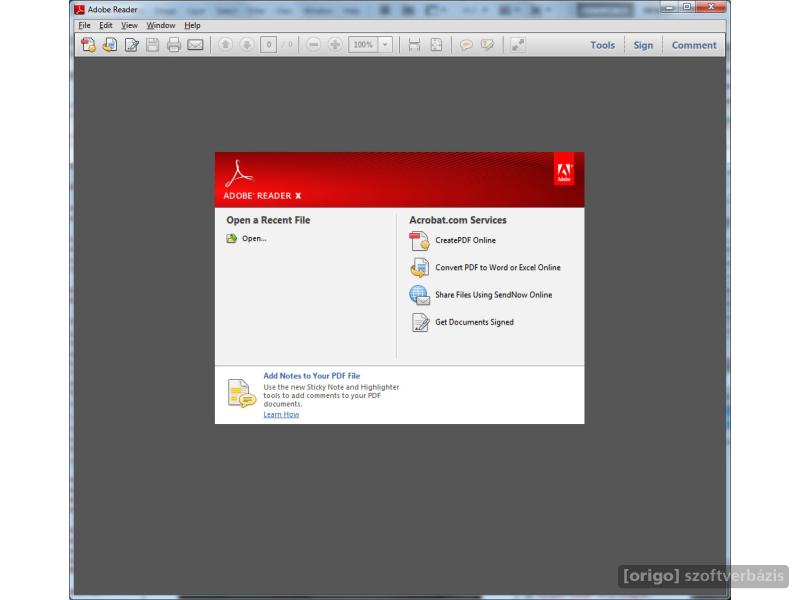This screenshot has height=600, width=800.
Task: Click the page number input field
Action: click(x=268, y=45)
